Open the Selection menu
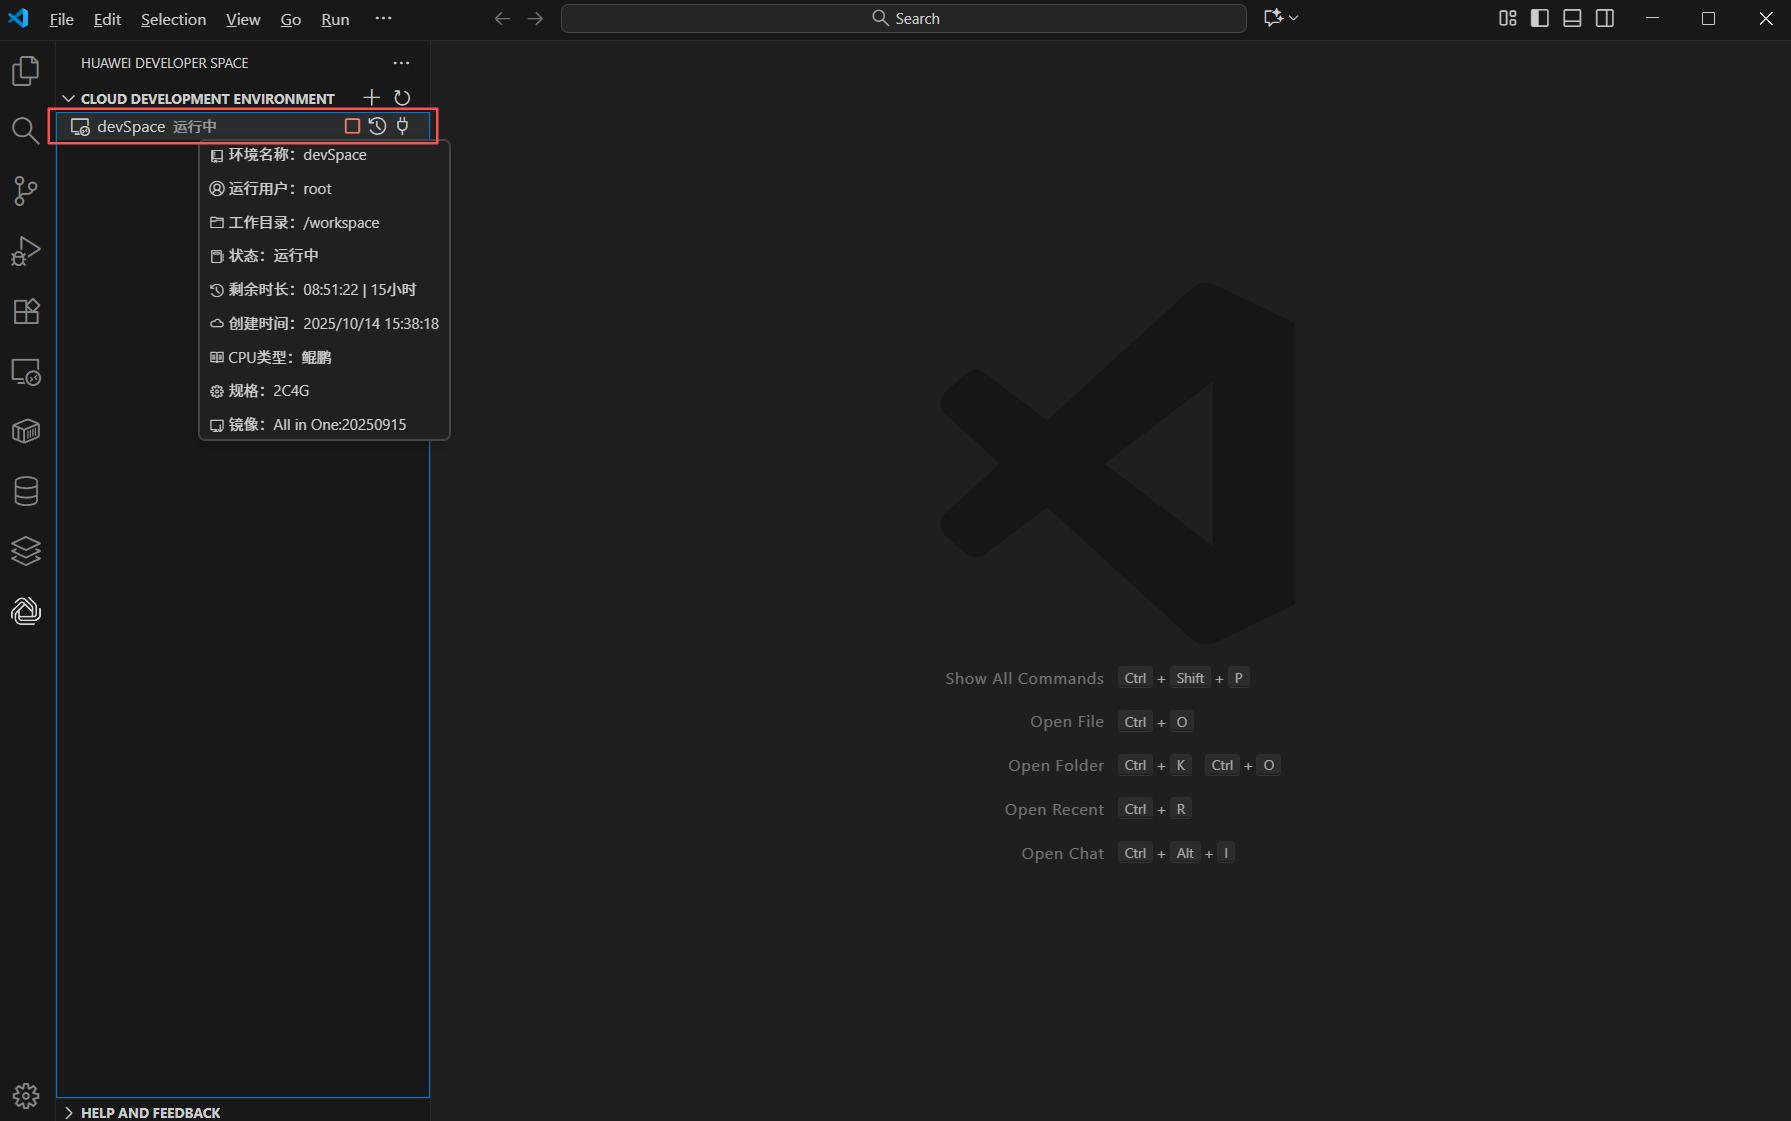 coord(173,19)
